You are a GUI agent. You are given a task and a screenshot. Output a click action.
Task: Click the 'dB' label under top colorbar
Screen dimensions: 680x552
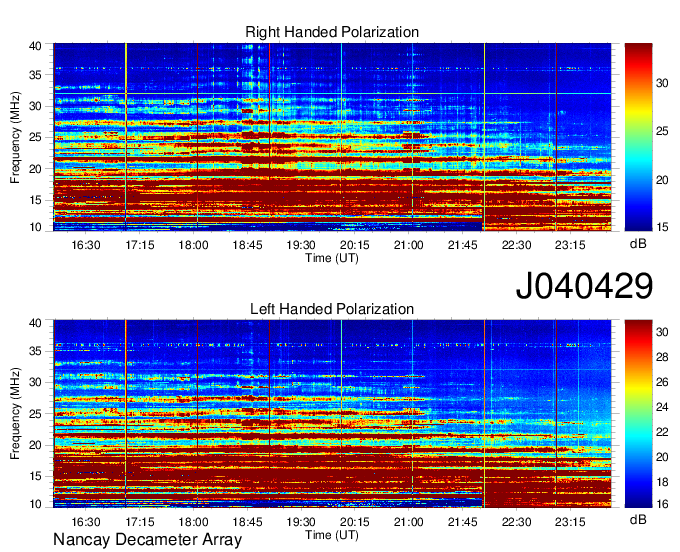pyautogui.click(x=638, y=244)
